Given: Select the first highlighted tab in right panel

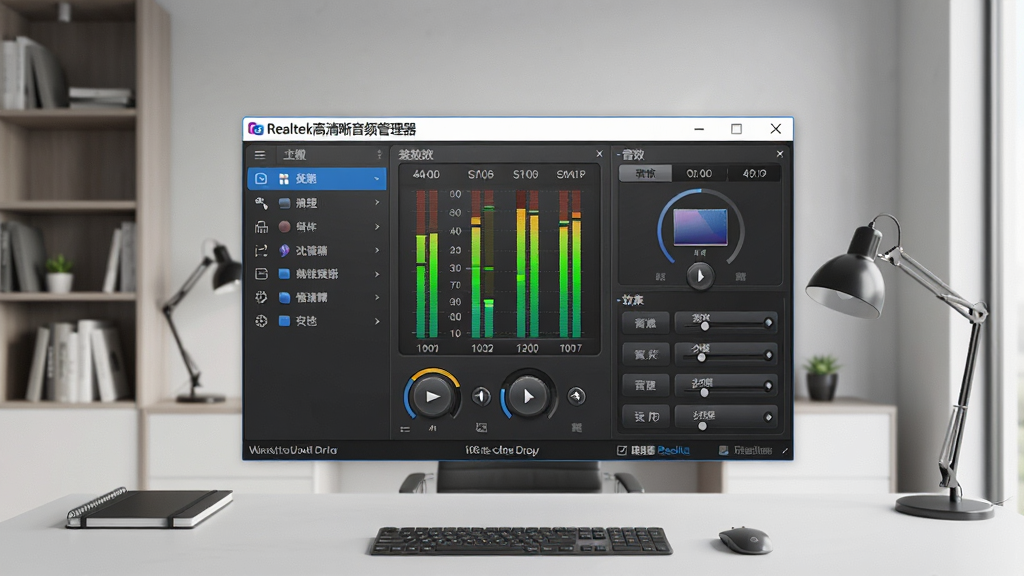Looking at the screenshot, I should 645,173.
